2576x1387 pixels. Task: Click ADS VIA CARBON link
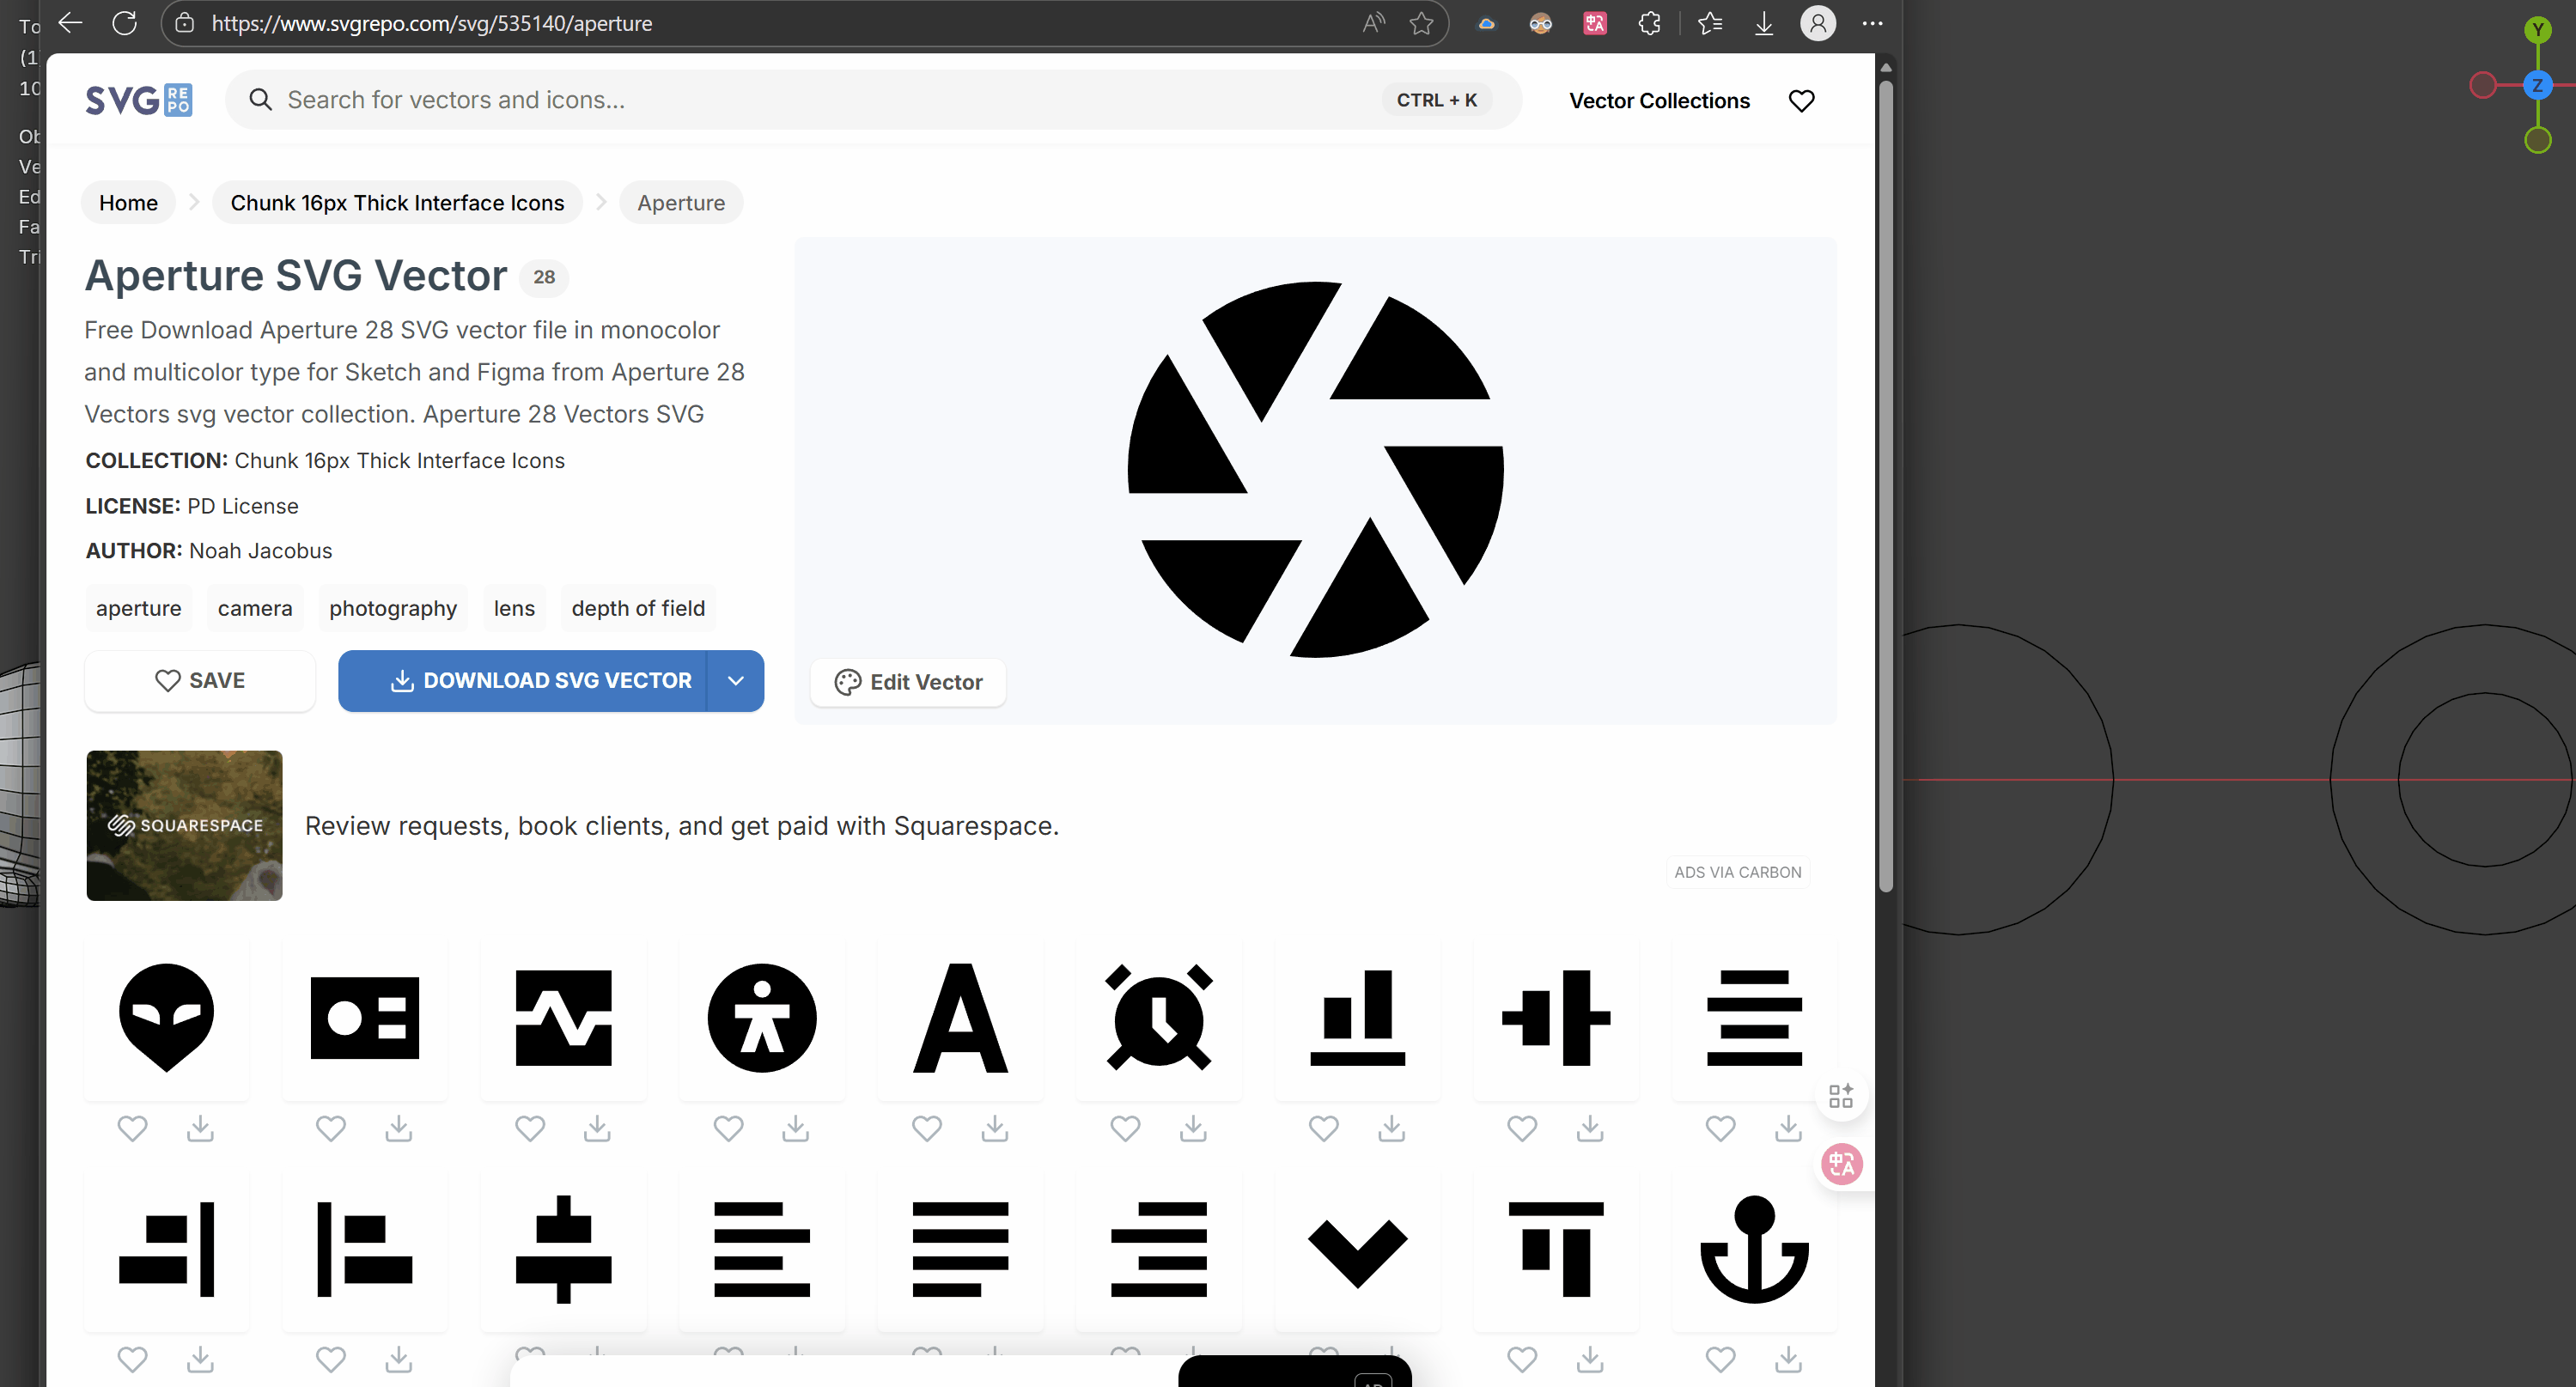tap(1737, 872)
